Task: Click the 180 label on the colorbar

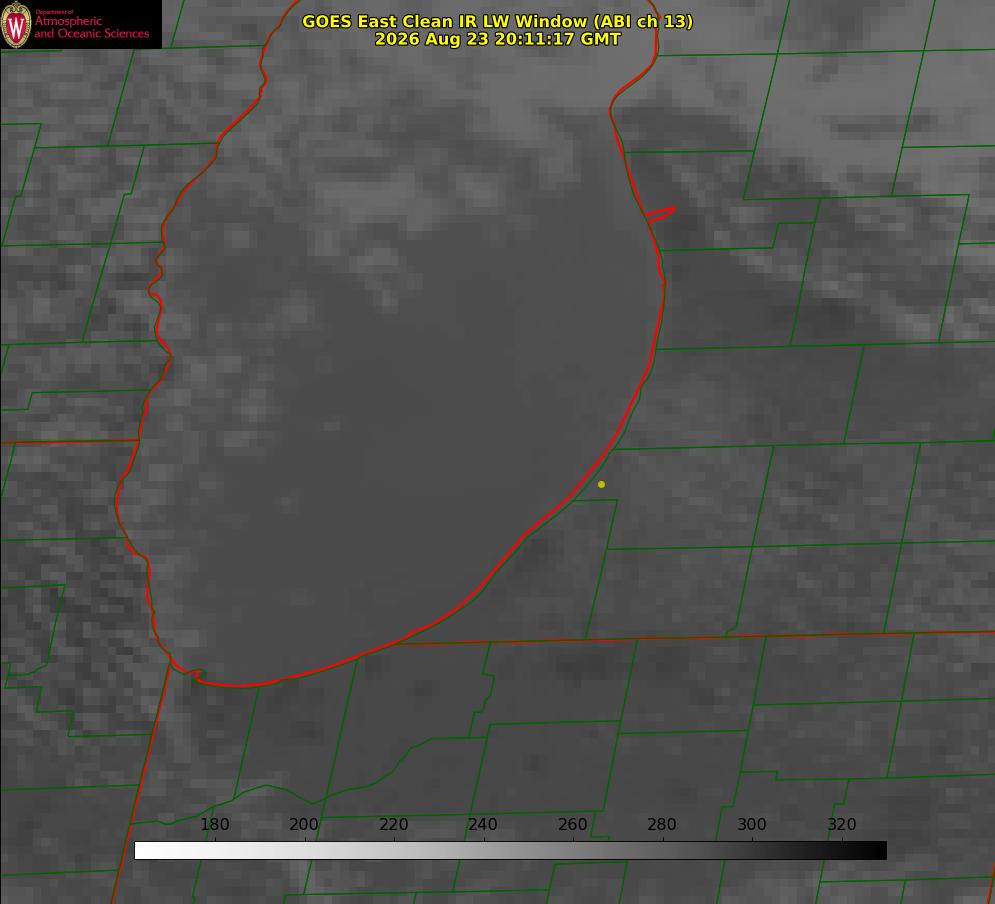Action: [215, 824]
